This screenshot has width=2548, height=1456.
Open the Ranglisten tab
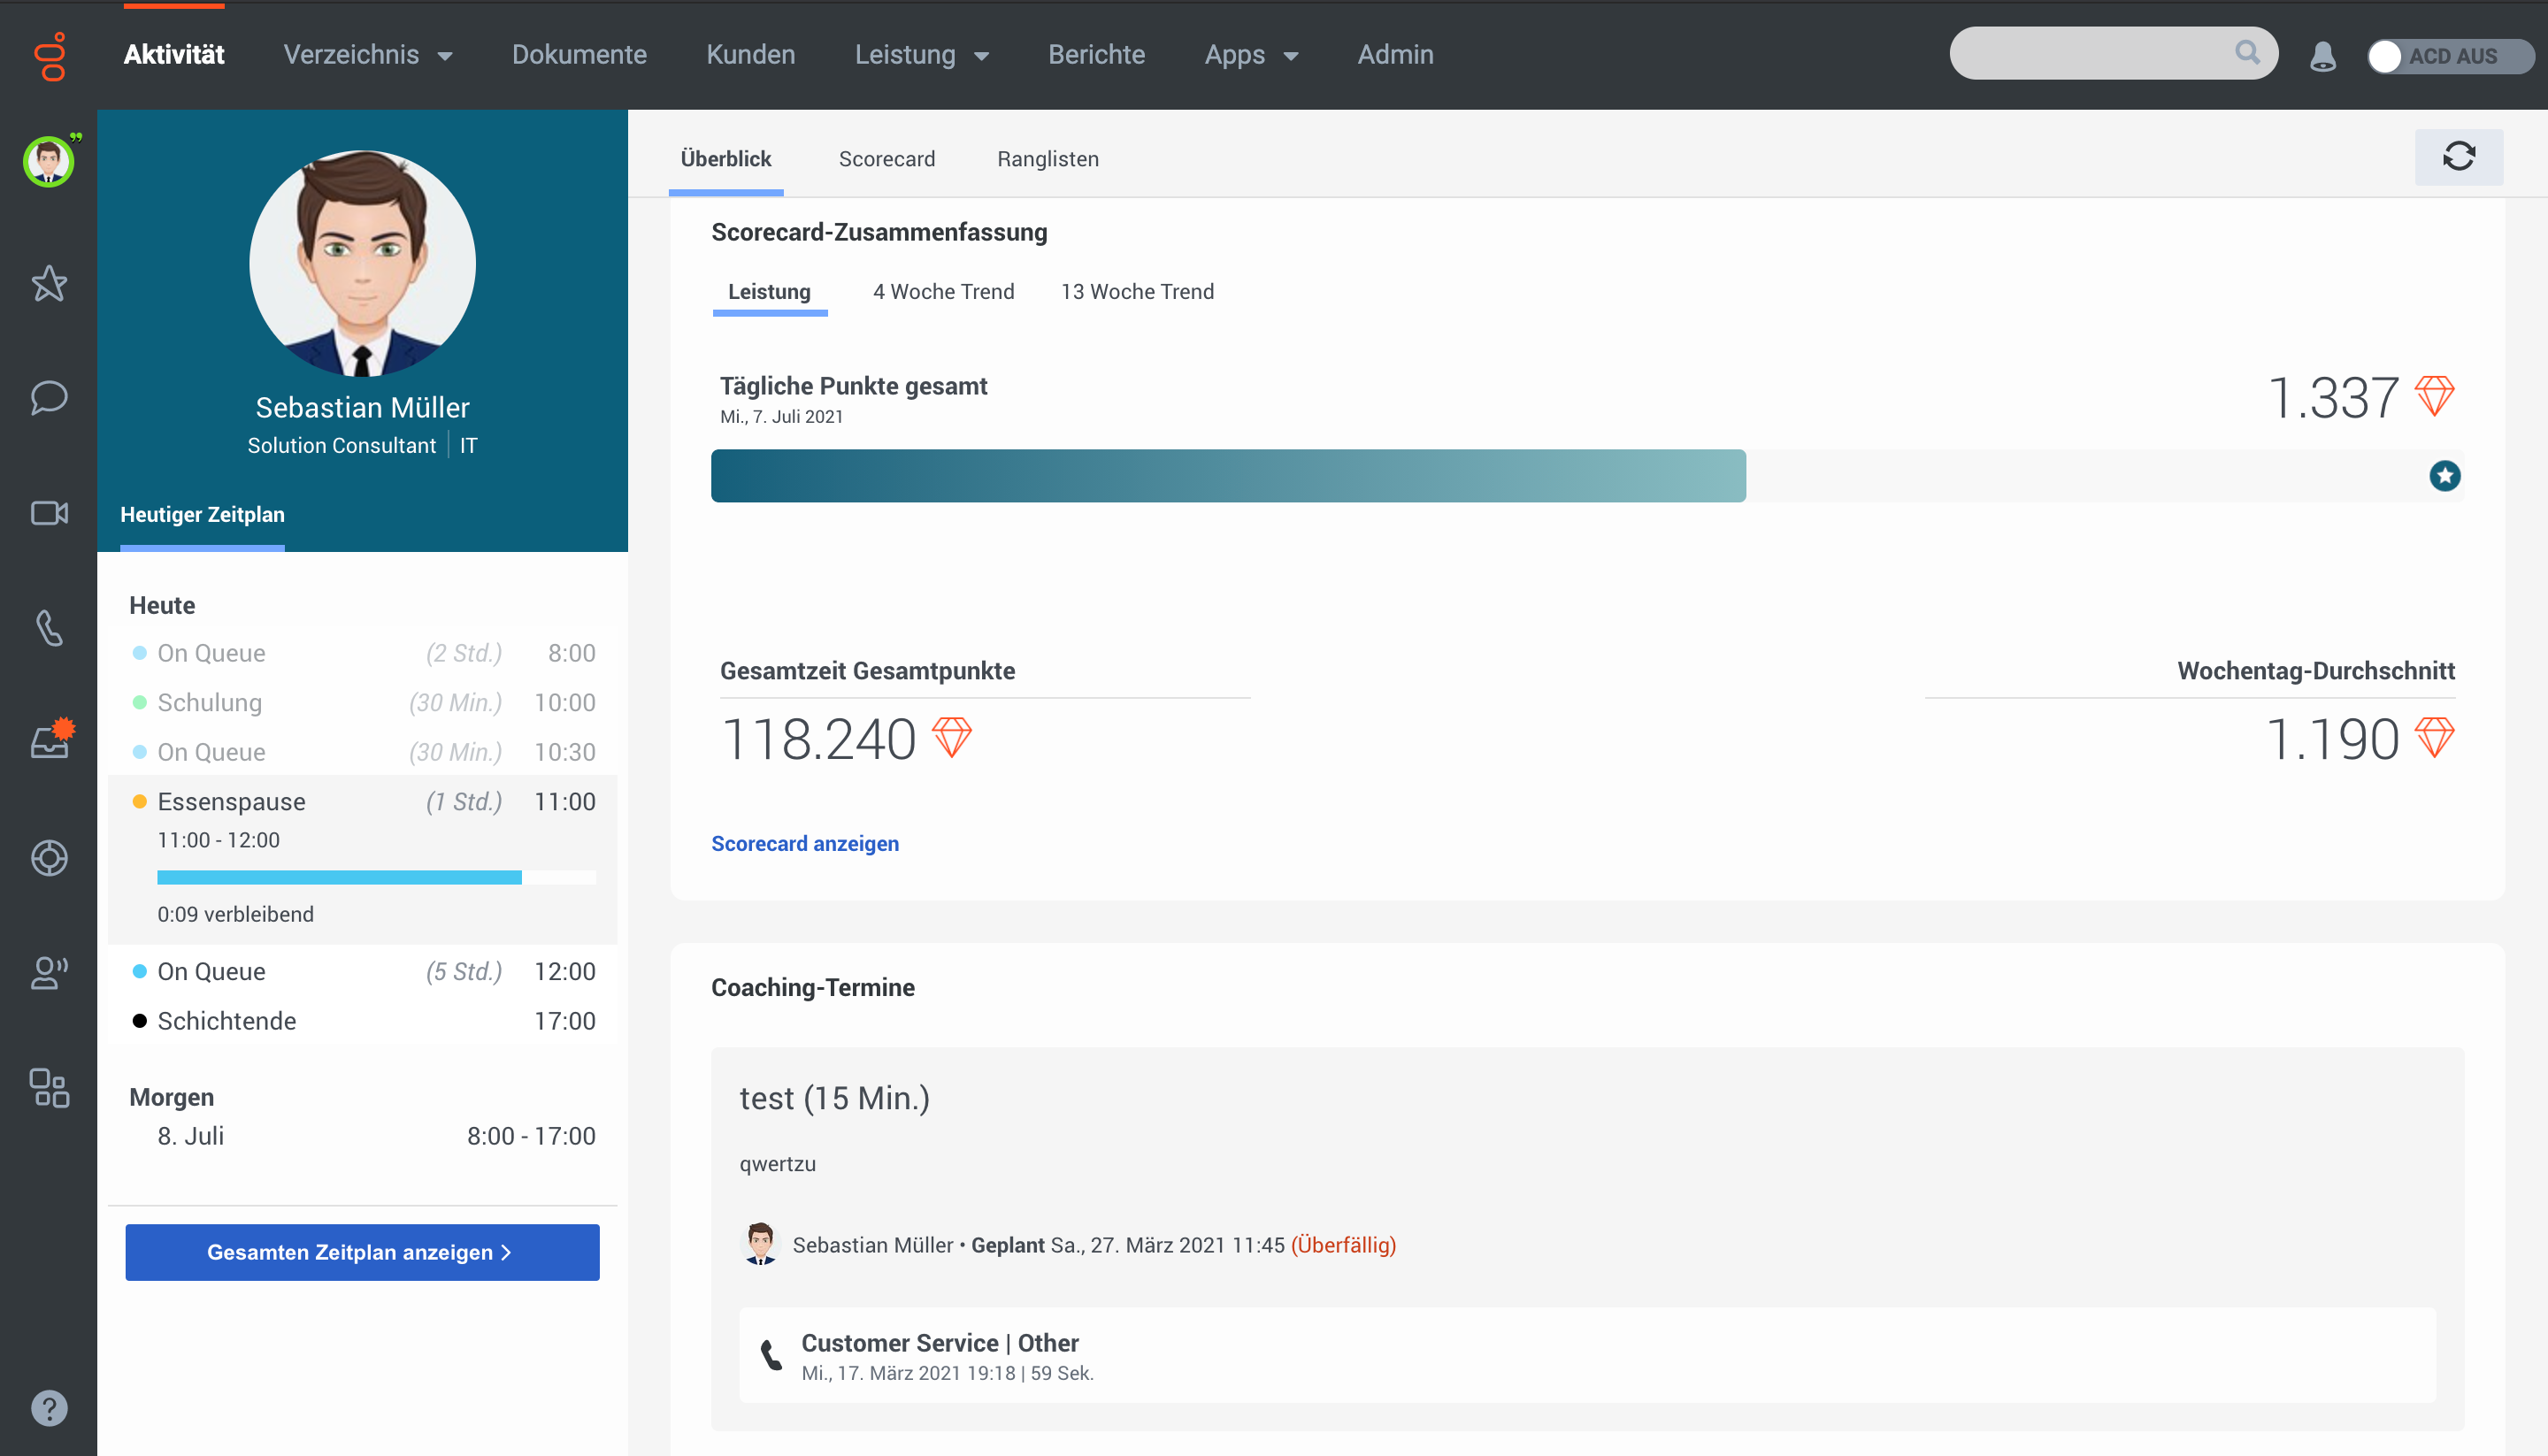[x=1047, y=159]
